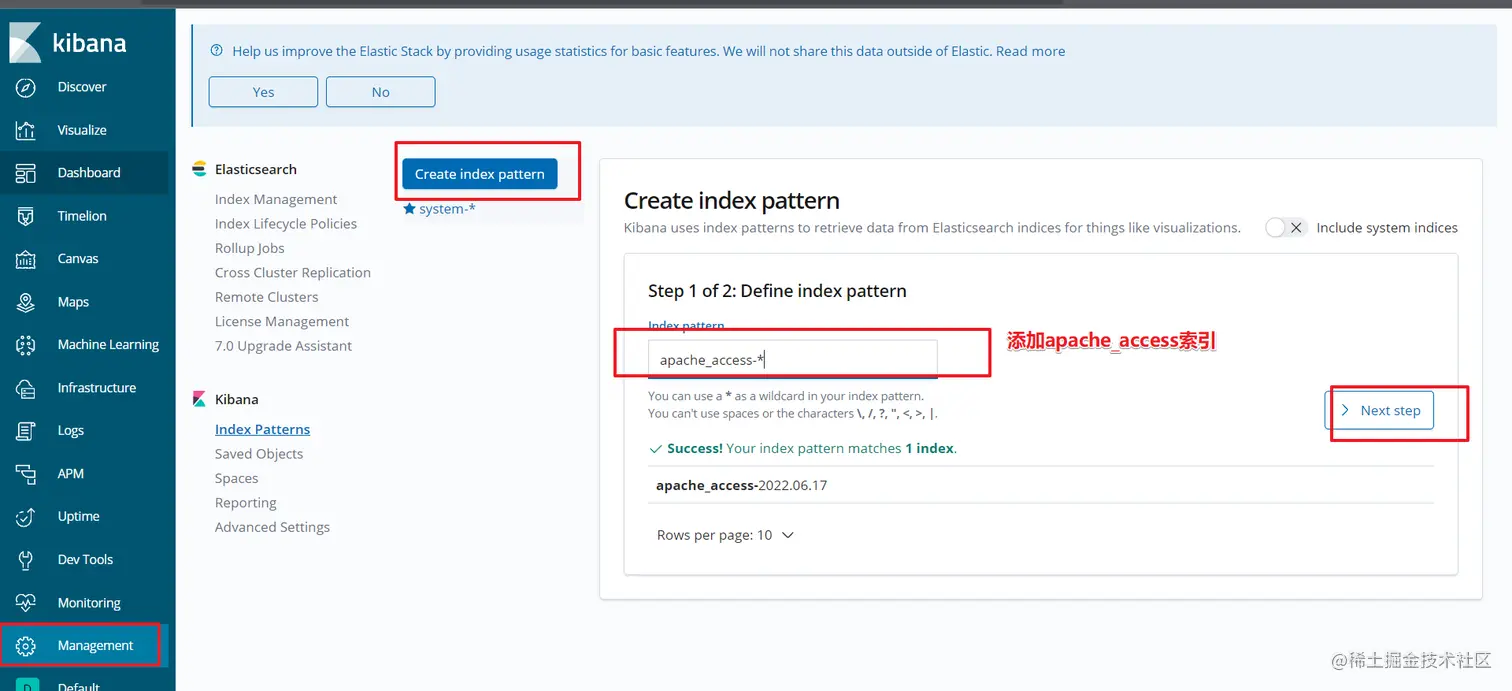This screenshot has width=1512, height=691.
Task: Open Discover via compass icon
Action: tap(26, 87)
